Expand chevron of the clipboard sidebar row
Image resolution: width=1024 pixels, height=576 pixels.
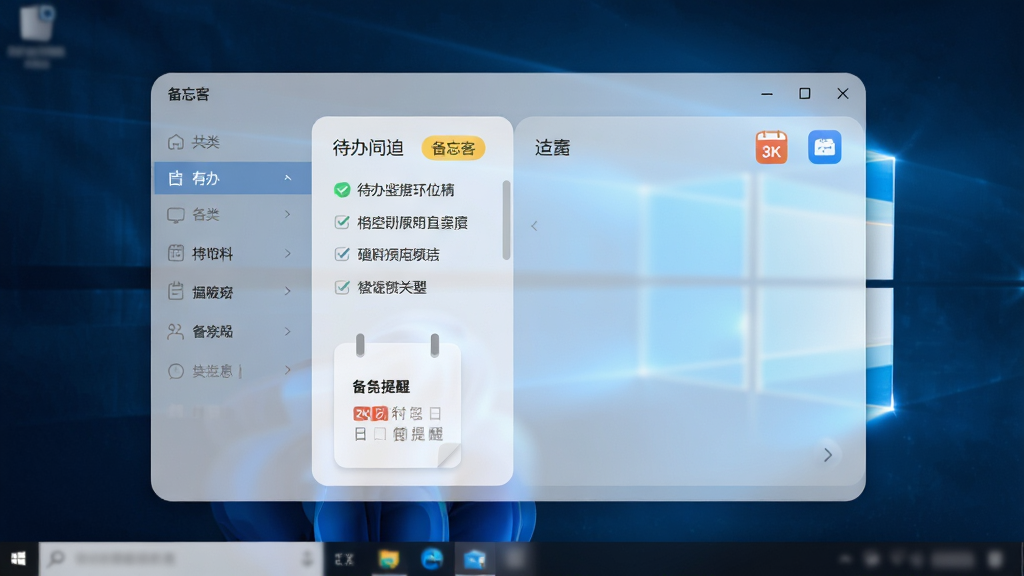pyautogui.click(x=287, y=292)
